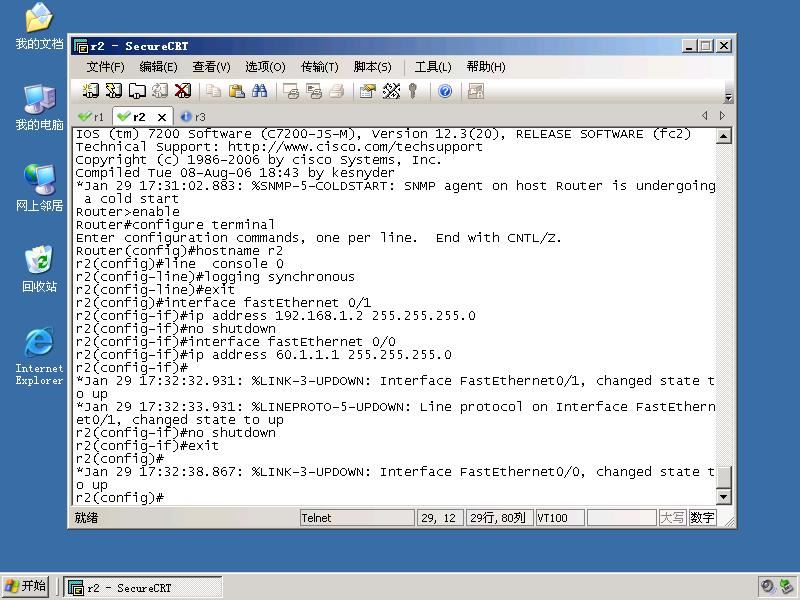Click the 数字 num lock indicator
The image size is (800, 600).
pos(702,518)
